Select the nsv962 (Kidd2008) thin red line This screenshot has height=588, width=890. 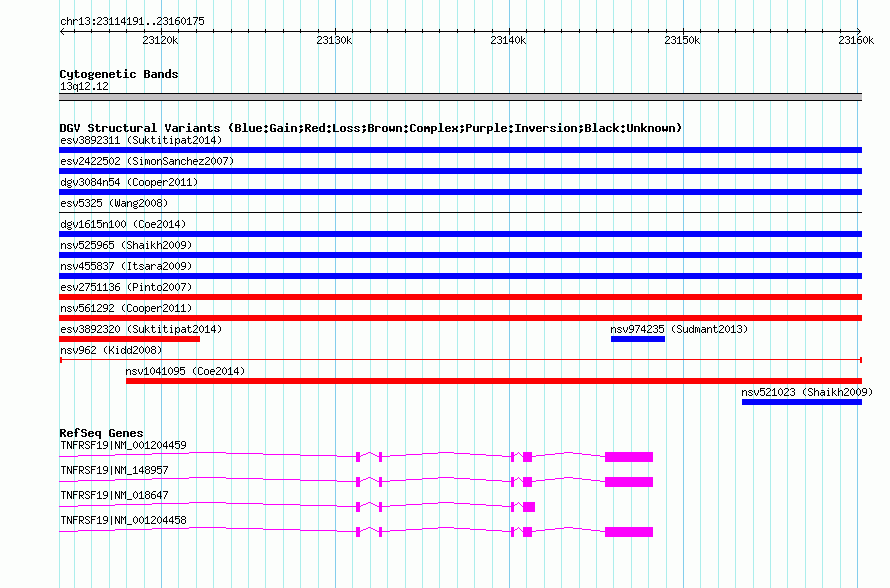pos(460,360)
